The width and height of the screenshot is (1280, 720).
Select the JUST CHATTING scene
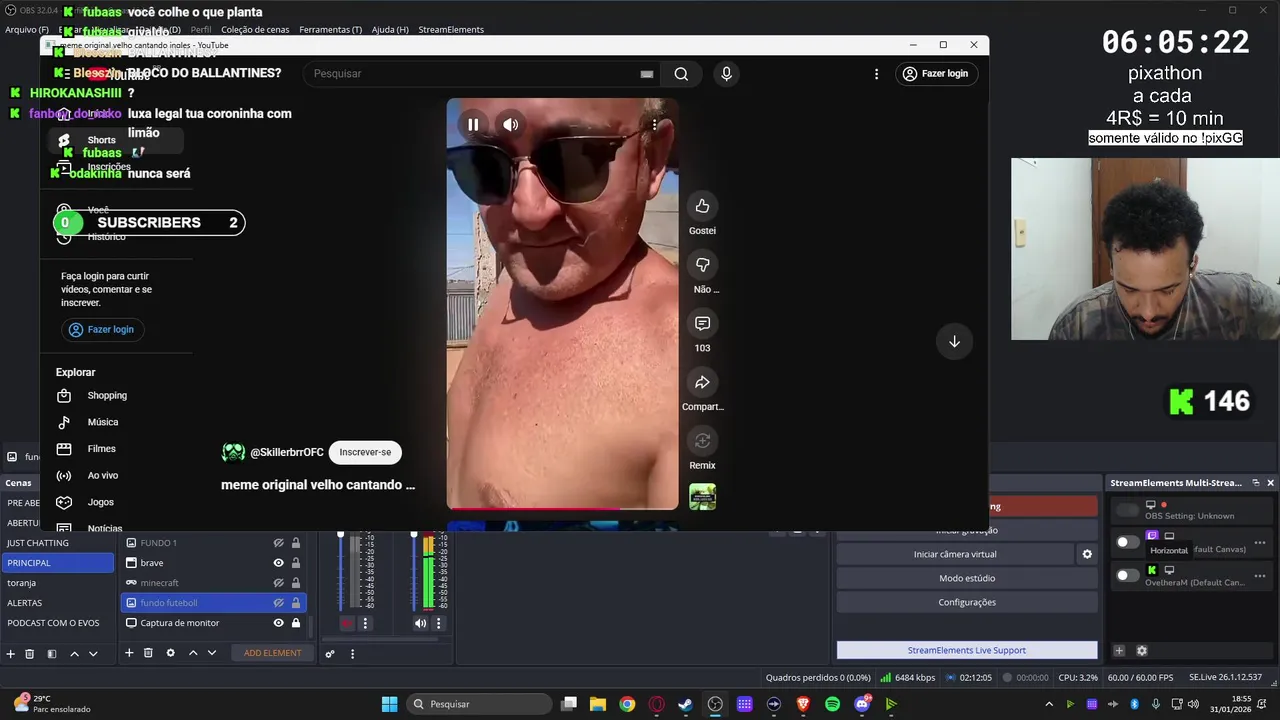click(57, 543)
